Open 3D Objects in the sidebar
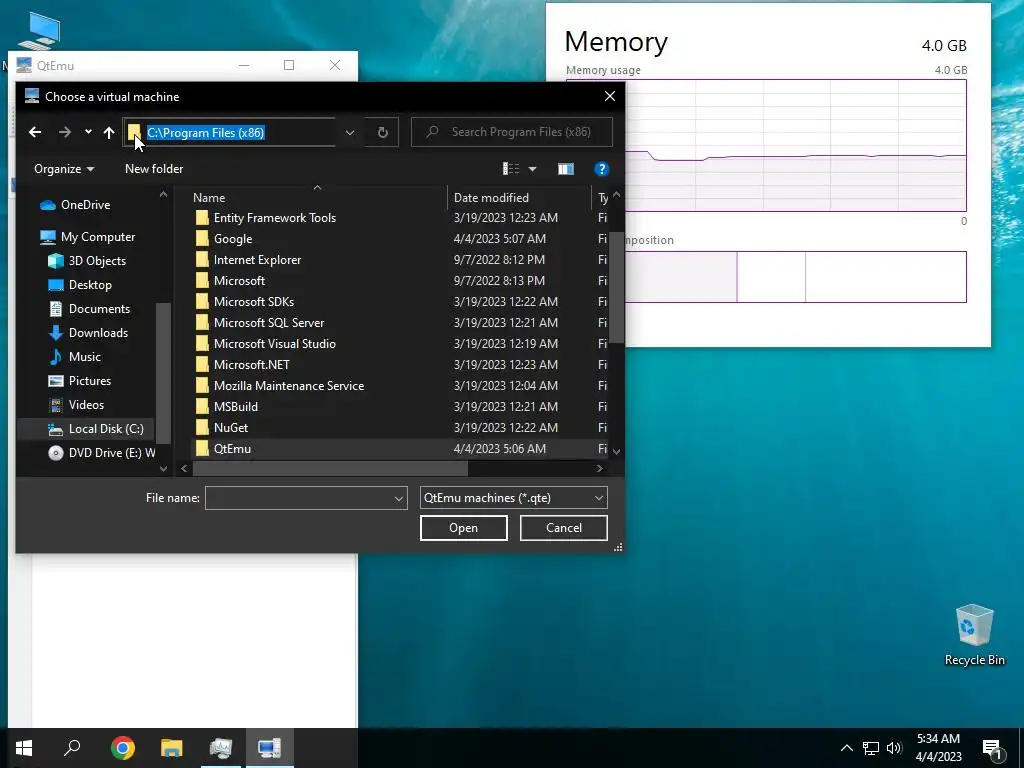The height and width of the screenshot is (768, 1024). click(x=97, y=261)
